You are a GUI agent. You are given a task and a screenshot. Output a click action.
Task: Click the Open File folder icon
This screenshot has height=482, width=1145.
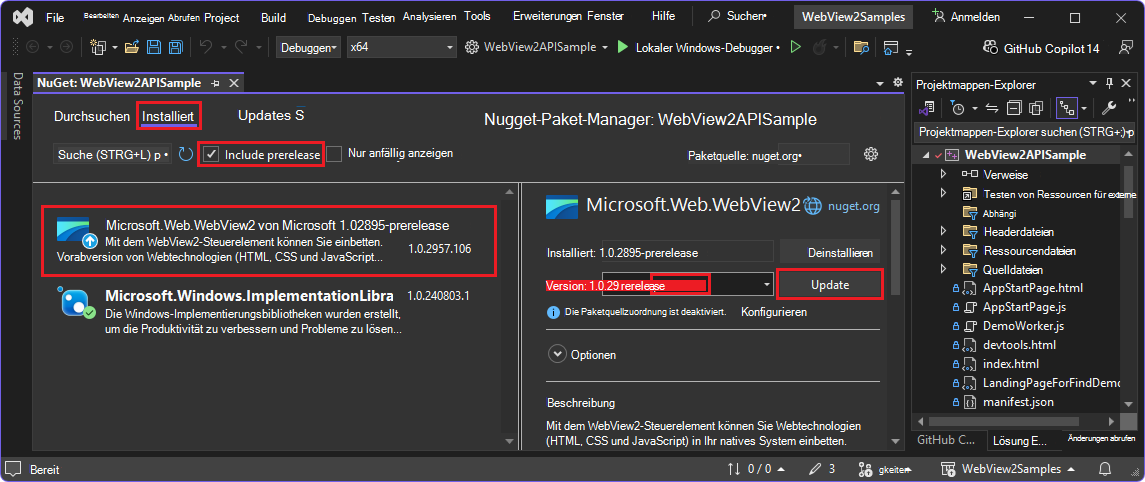point(132,47)
